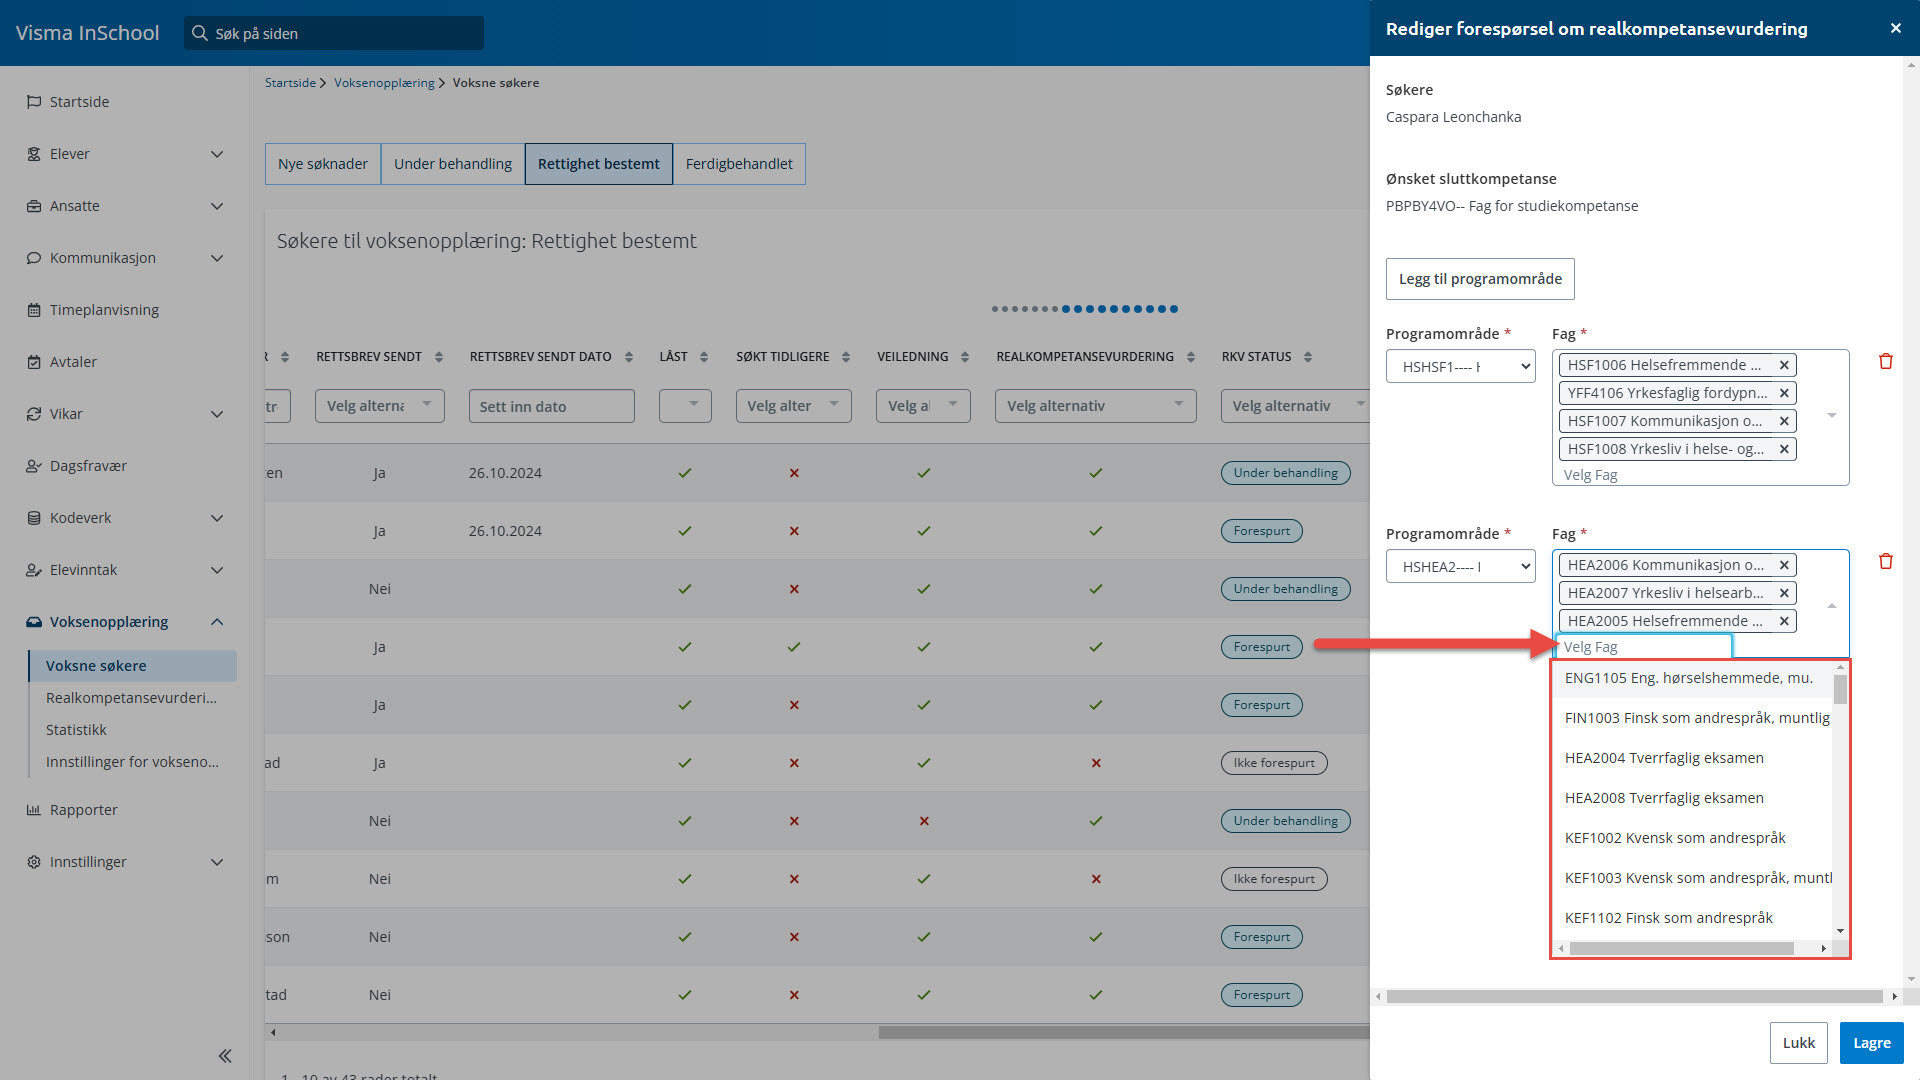Expand the Elever menu

tap(217, 154)
